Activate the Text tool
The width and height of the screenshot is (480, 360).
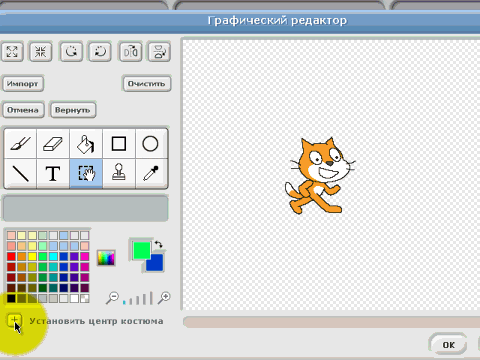click(x=53, y=174)
